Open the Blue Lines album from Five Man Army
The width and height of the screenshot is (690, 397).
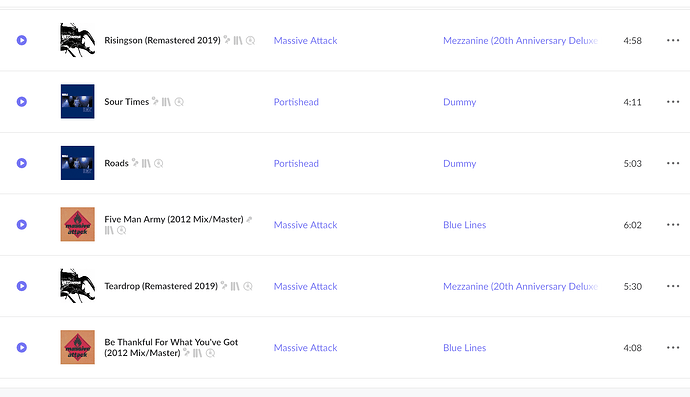click(465, 224)
